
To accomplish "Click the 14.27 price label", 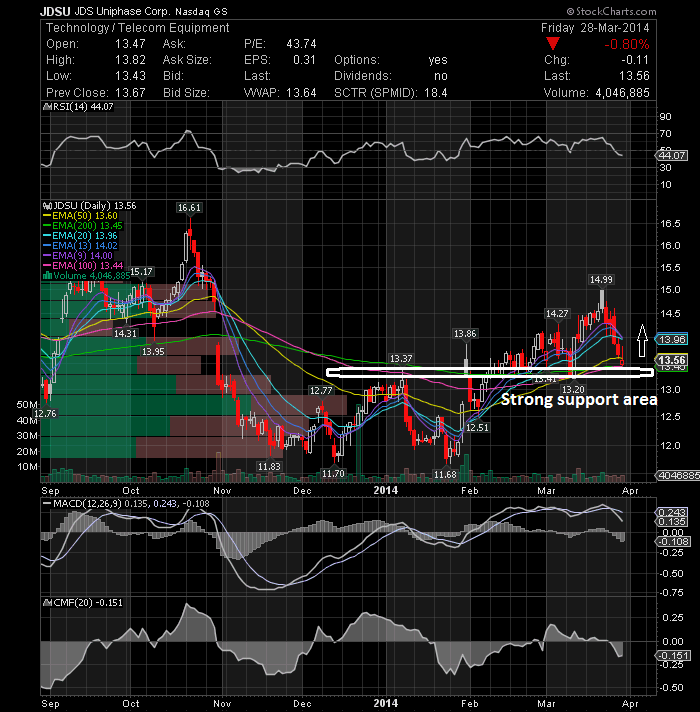I will click(557, 313).
